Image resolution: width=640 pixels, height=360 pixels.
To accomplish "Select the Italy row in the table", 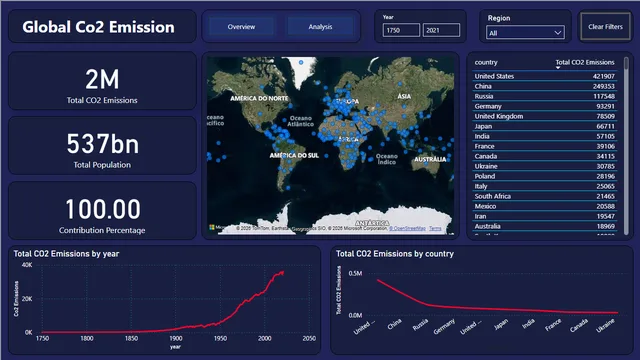I will 544,186.
